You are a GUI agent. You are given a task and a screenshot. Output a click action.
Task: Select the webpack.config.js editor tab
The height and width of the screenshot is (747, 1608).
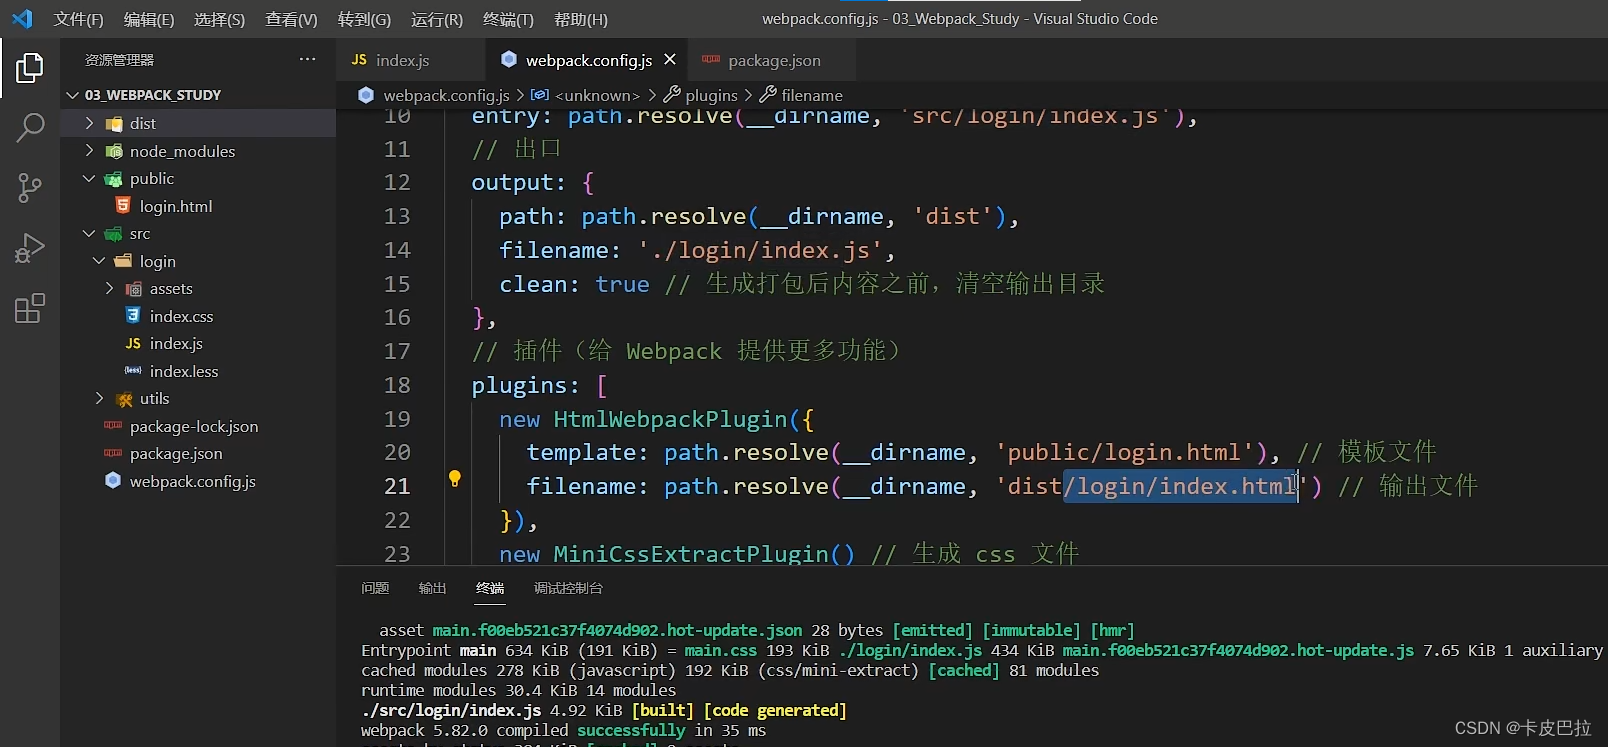(x=588, y=60)
